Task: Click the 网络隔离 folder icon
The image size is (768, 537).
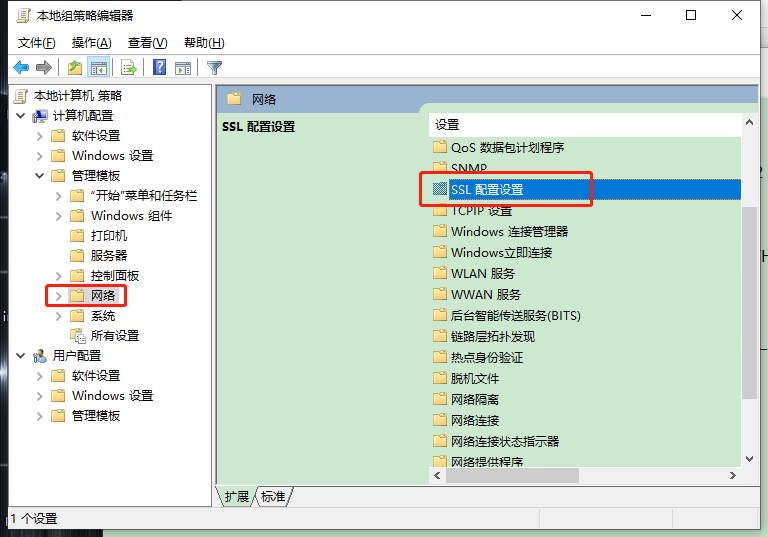Action: [x=440, y=399]
